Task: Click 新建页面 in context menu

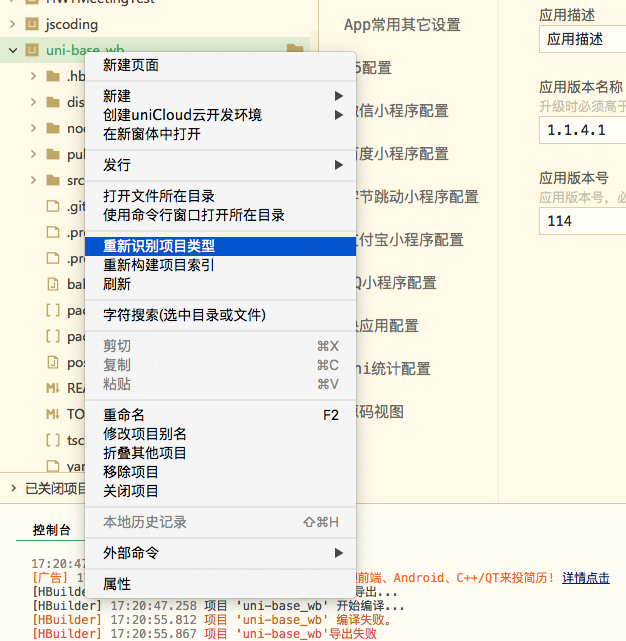Action: [220, 65]
